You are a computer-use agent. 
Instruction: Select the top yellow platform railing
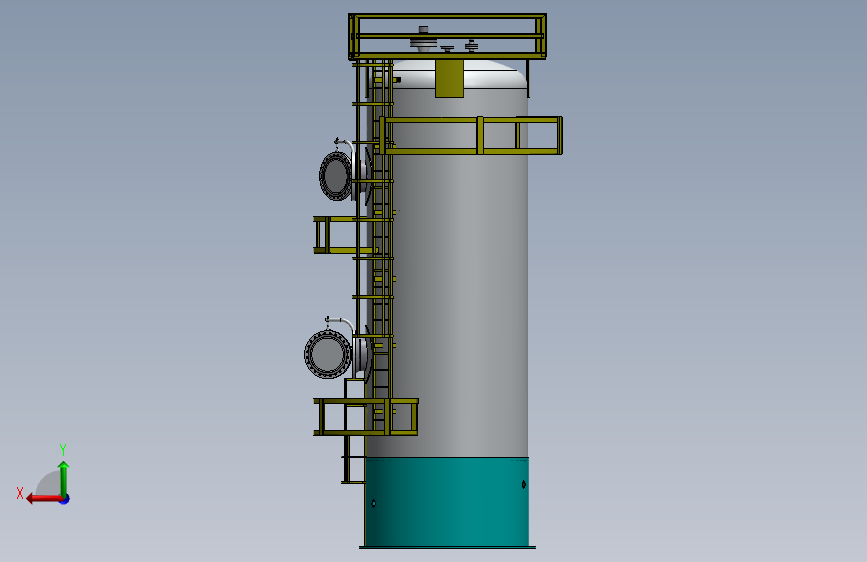(447, 37)
